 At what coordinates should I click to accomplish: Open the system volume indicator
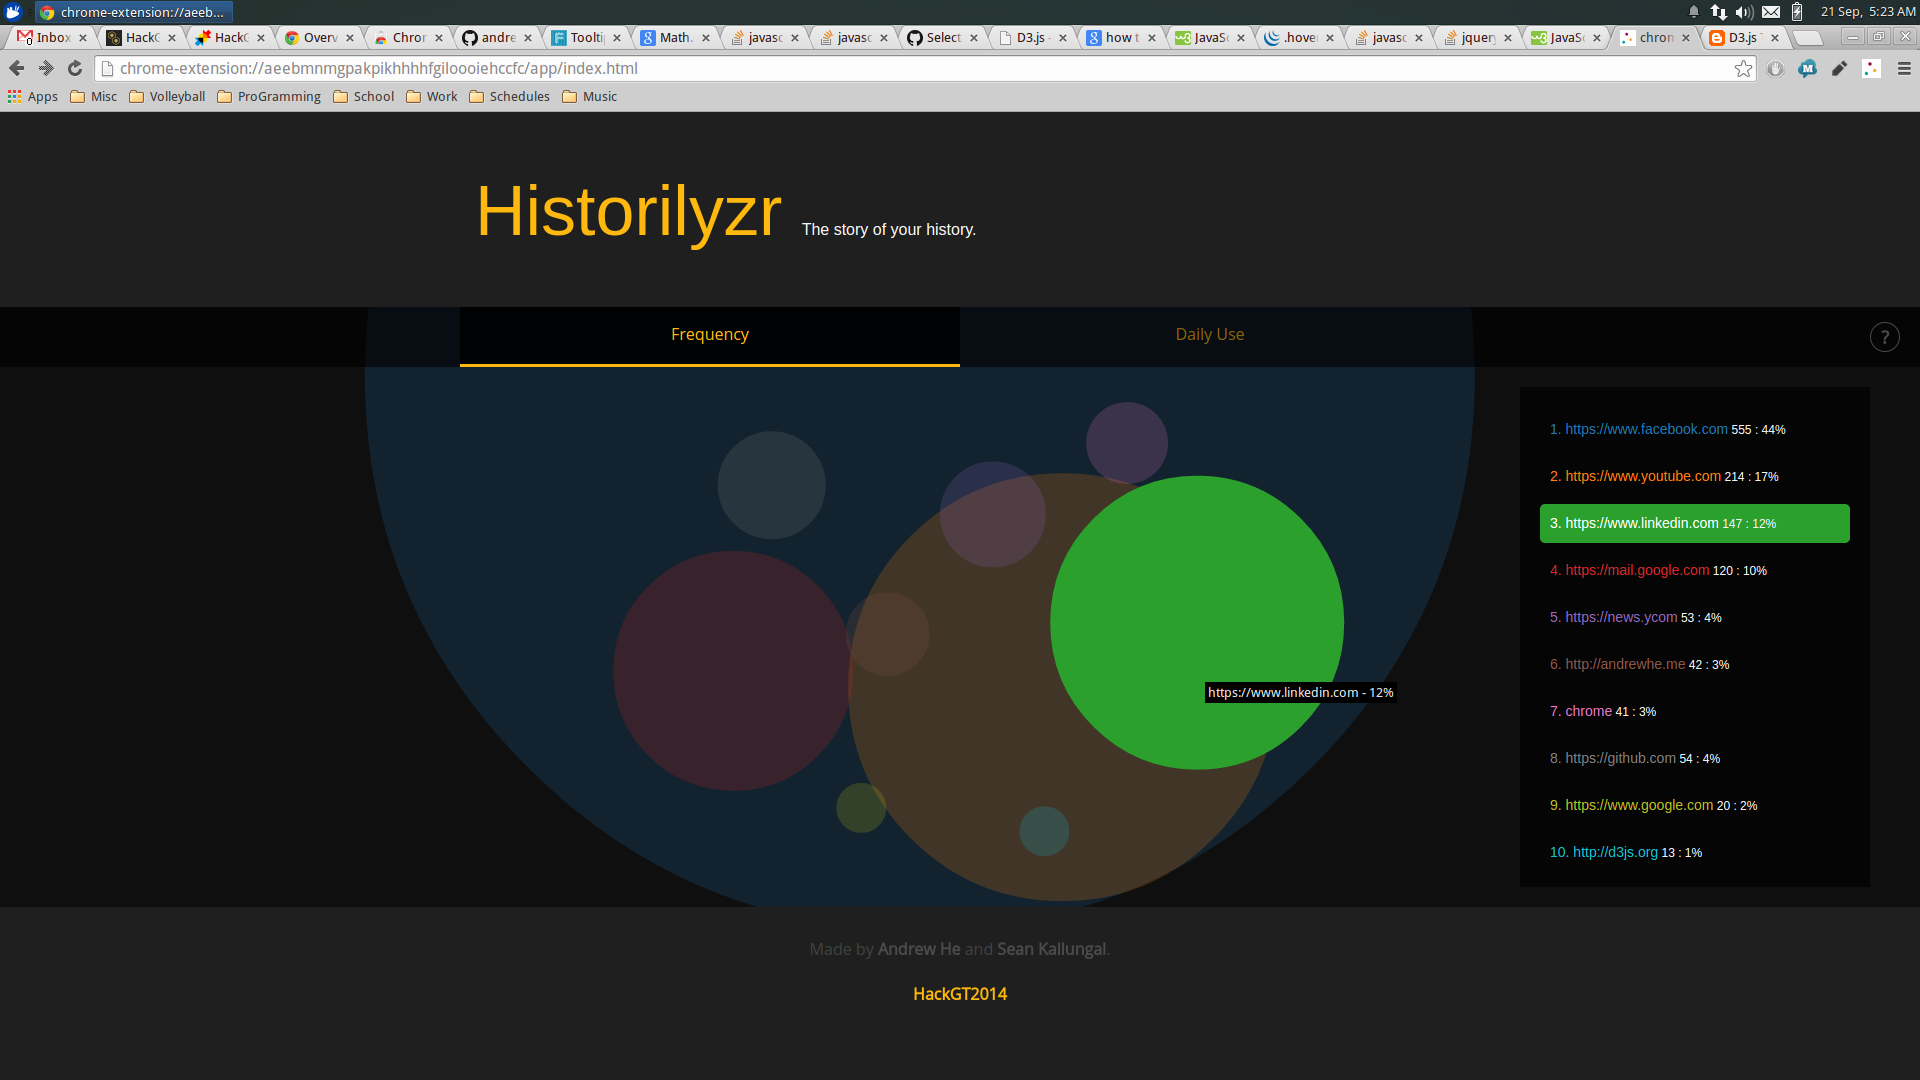(x=1744, y=12)
